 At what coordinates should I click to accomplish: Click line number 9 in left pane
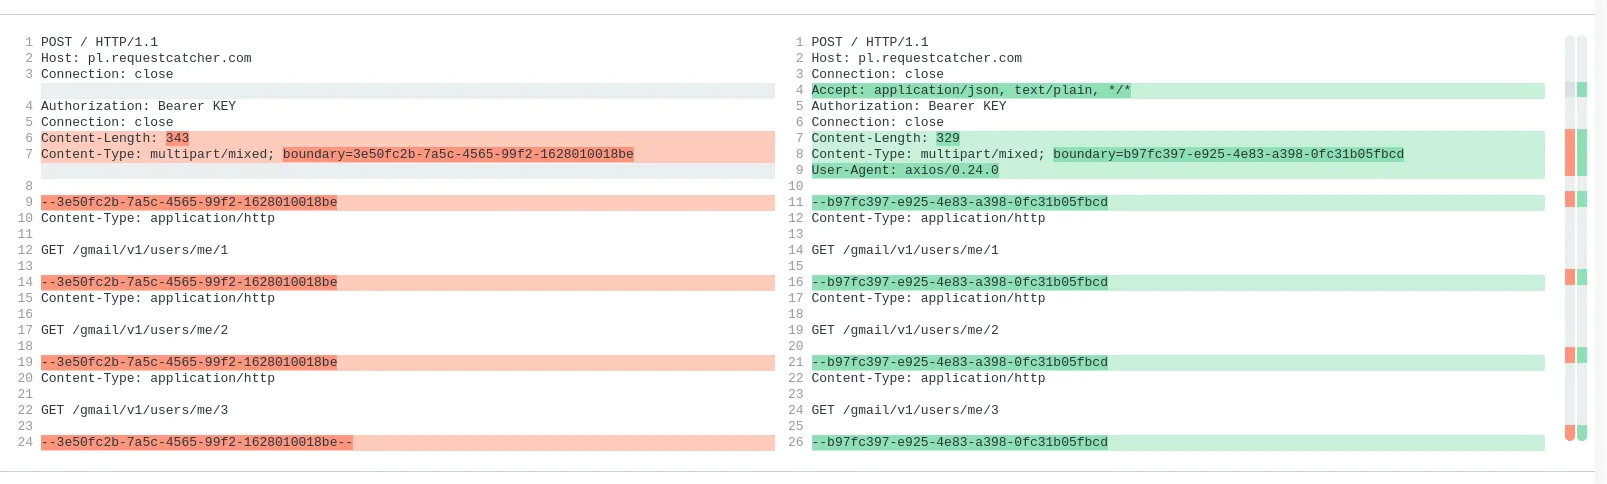(x=29, y=202)
